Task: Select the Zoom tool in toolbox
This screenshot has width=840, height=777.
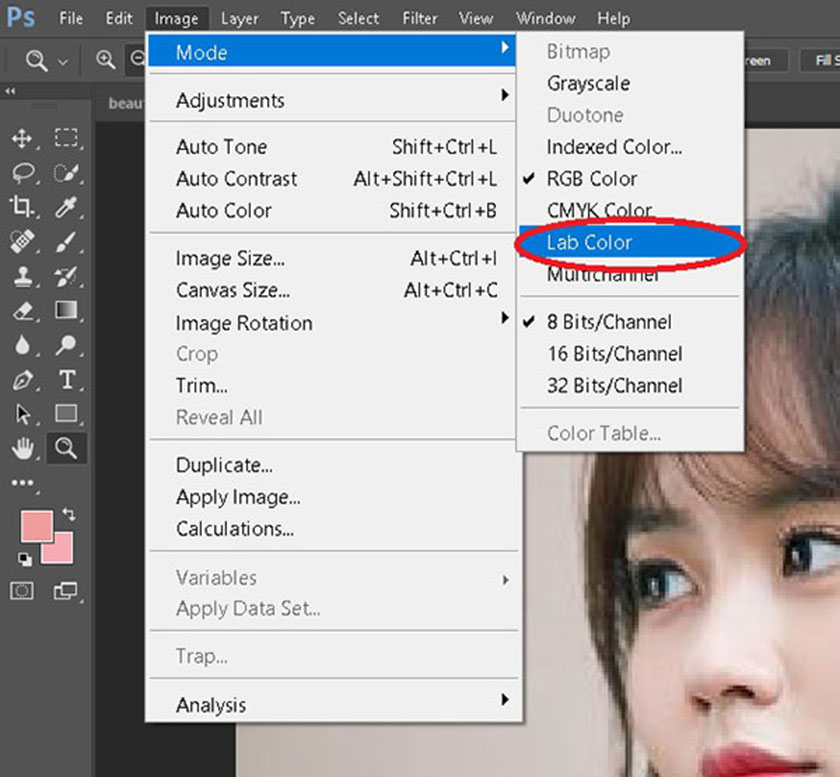Action: pyautogui.click(x=66, y=448)
